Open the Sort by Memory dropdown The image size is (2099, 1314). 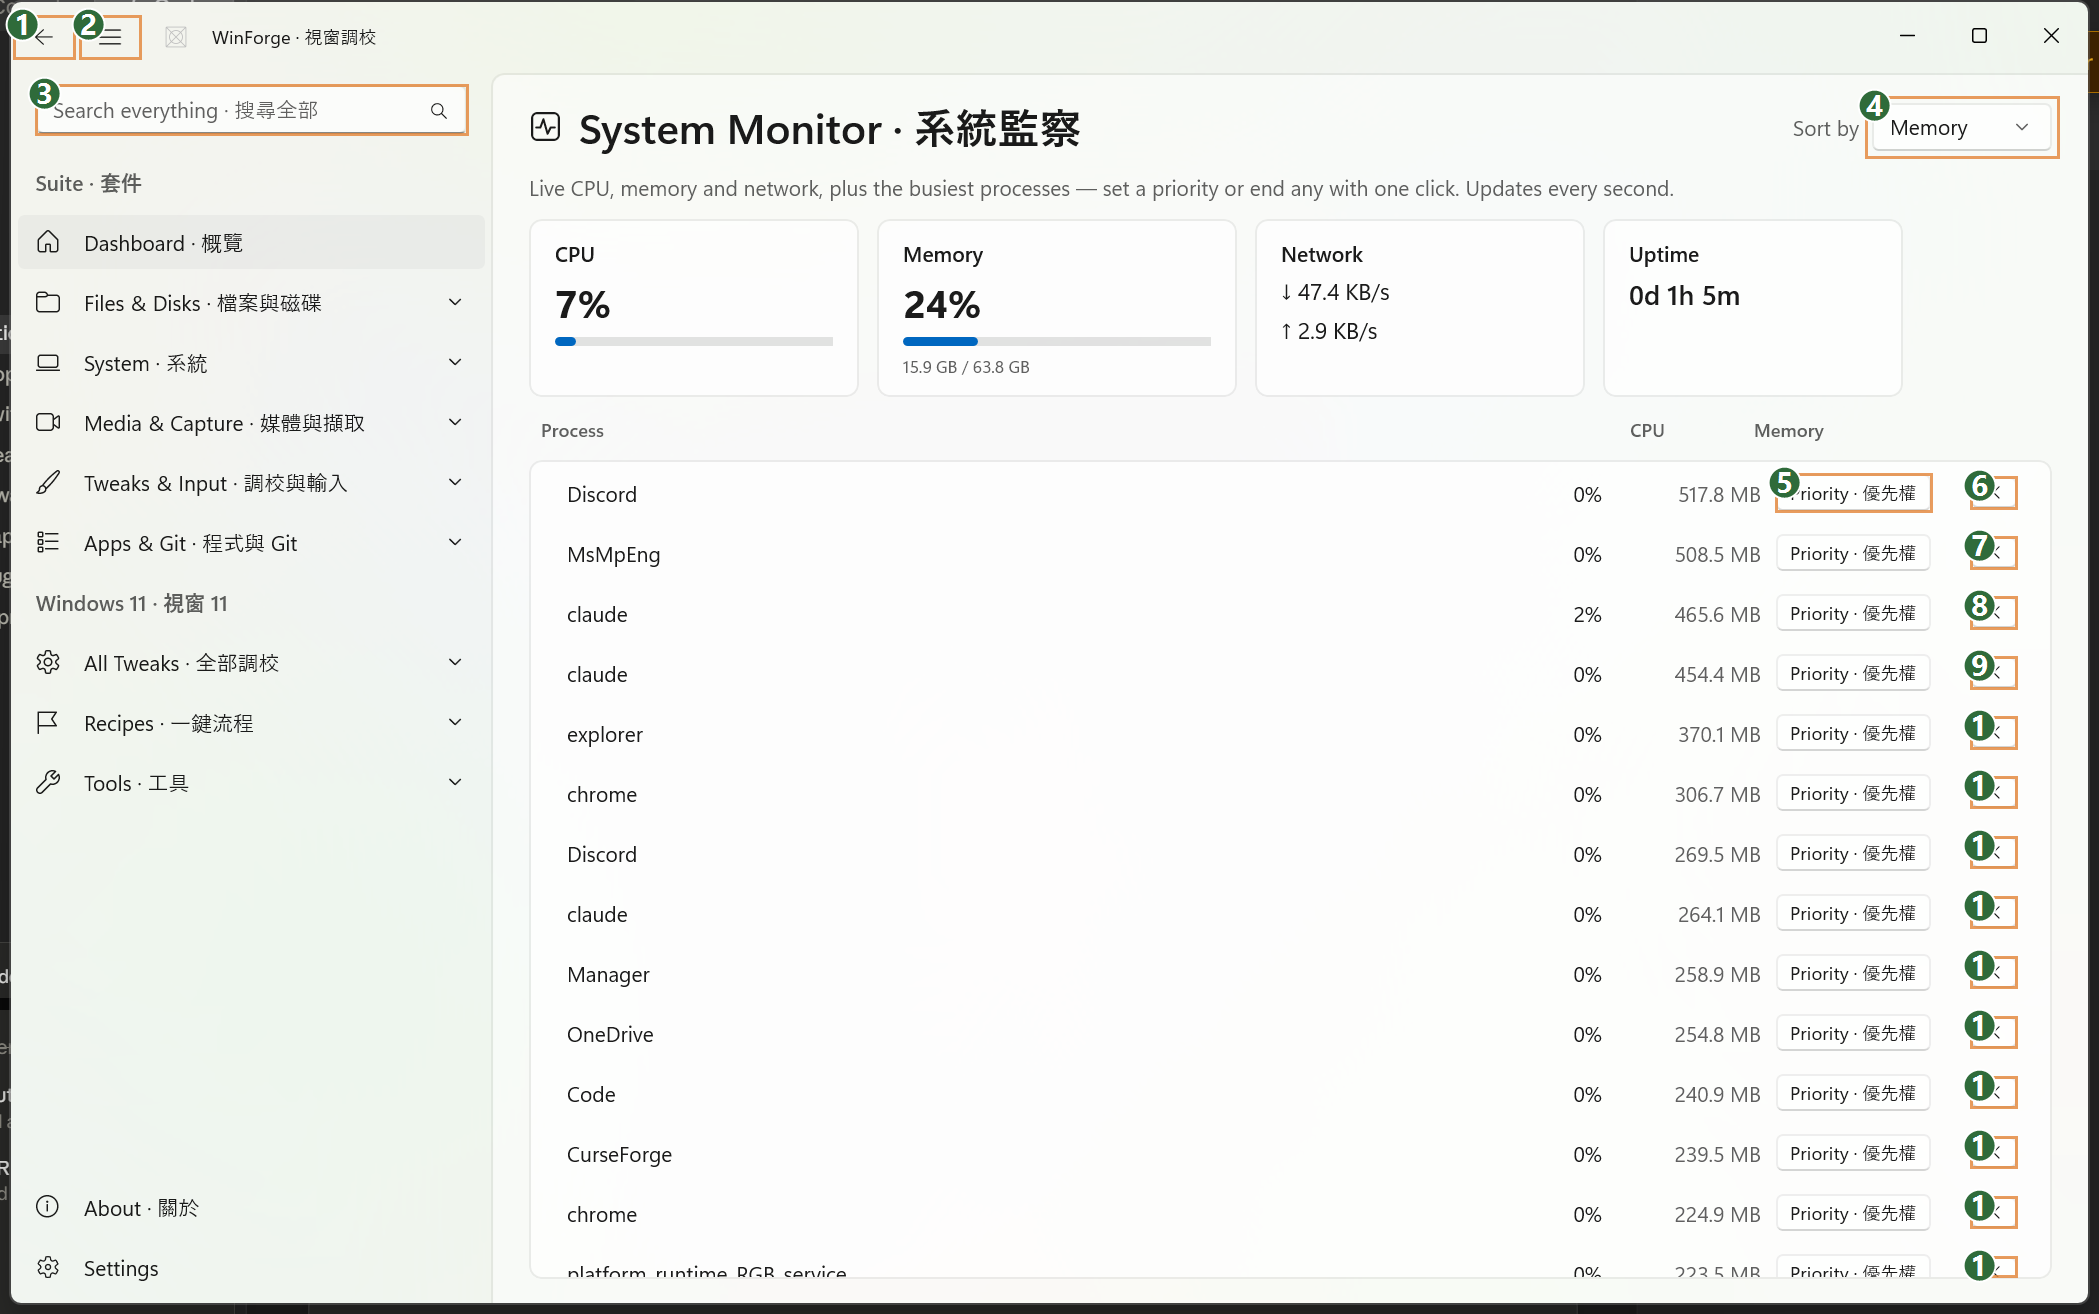1961,128
